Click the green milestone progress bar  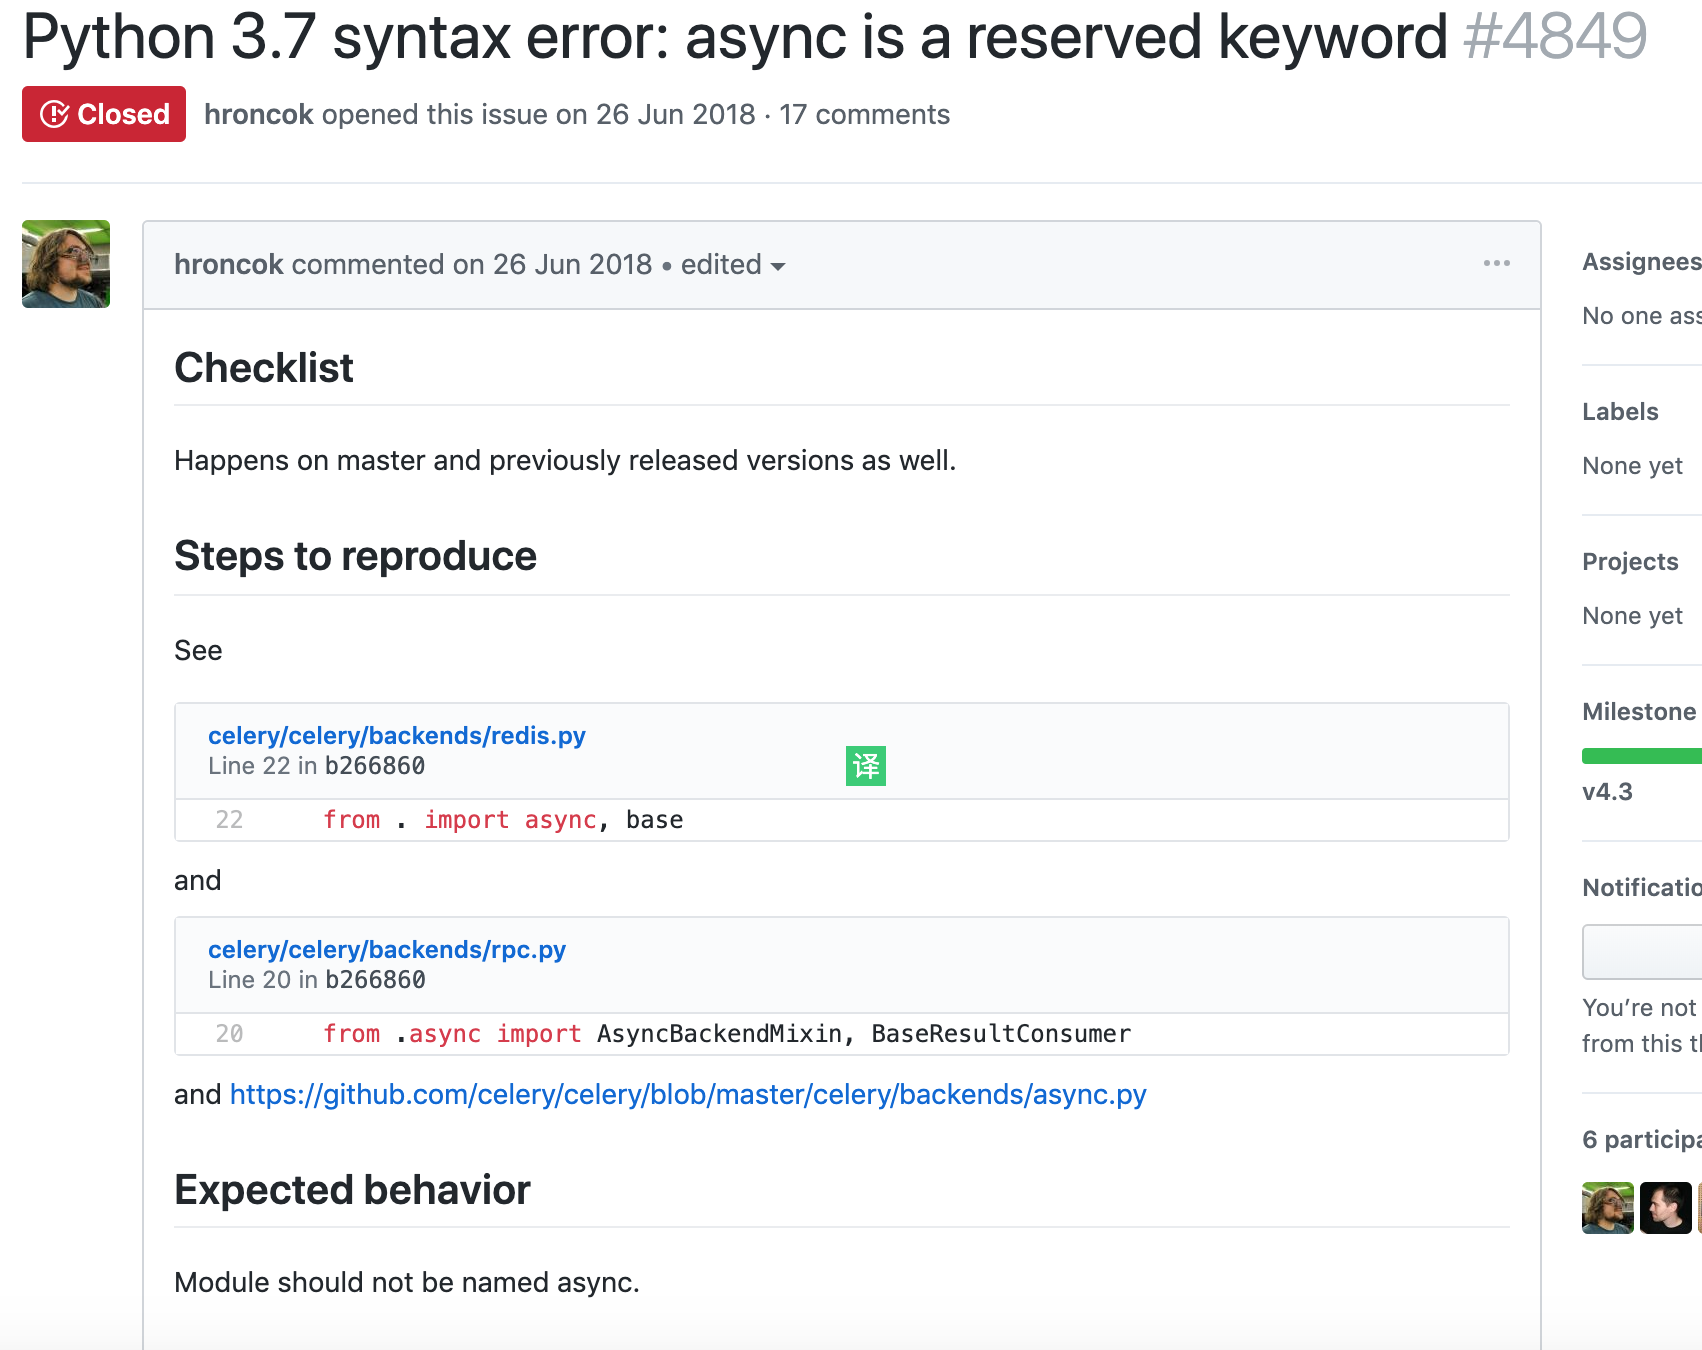1642,756
